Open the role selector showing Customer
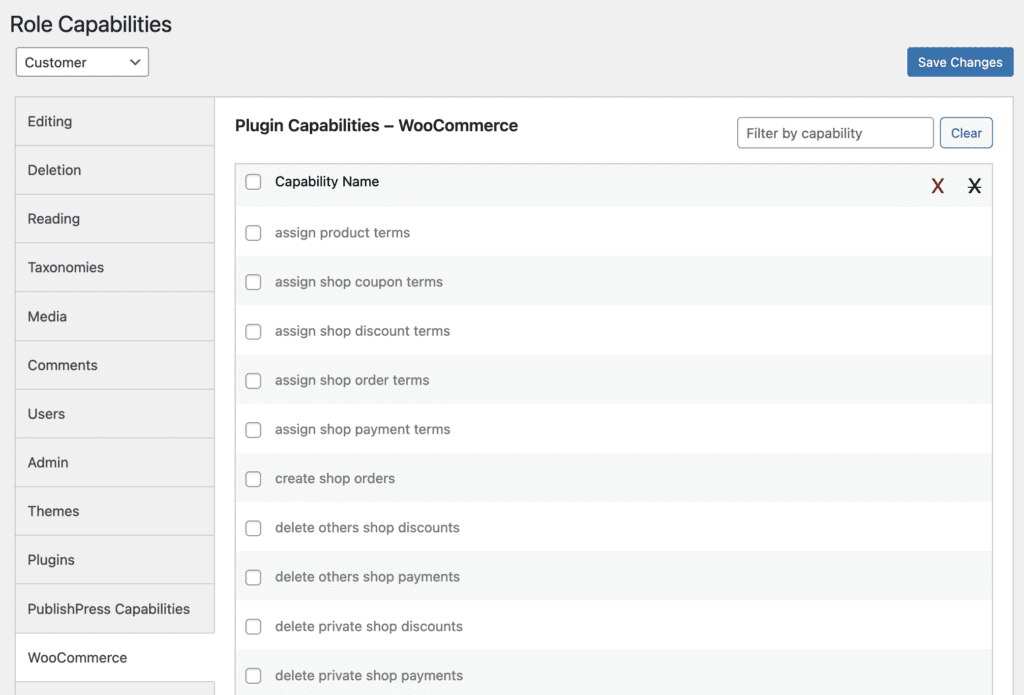The image size is (1024, 695). click(x=81, y=61)
